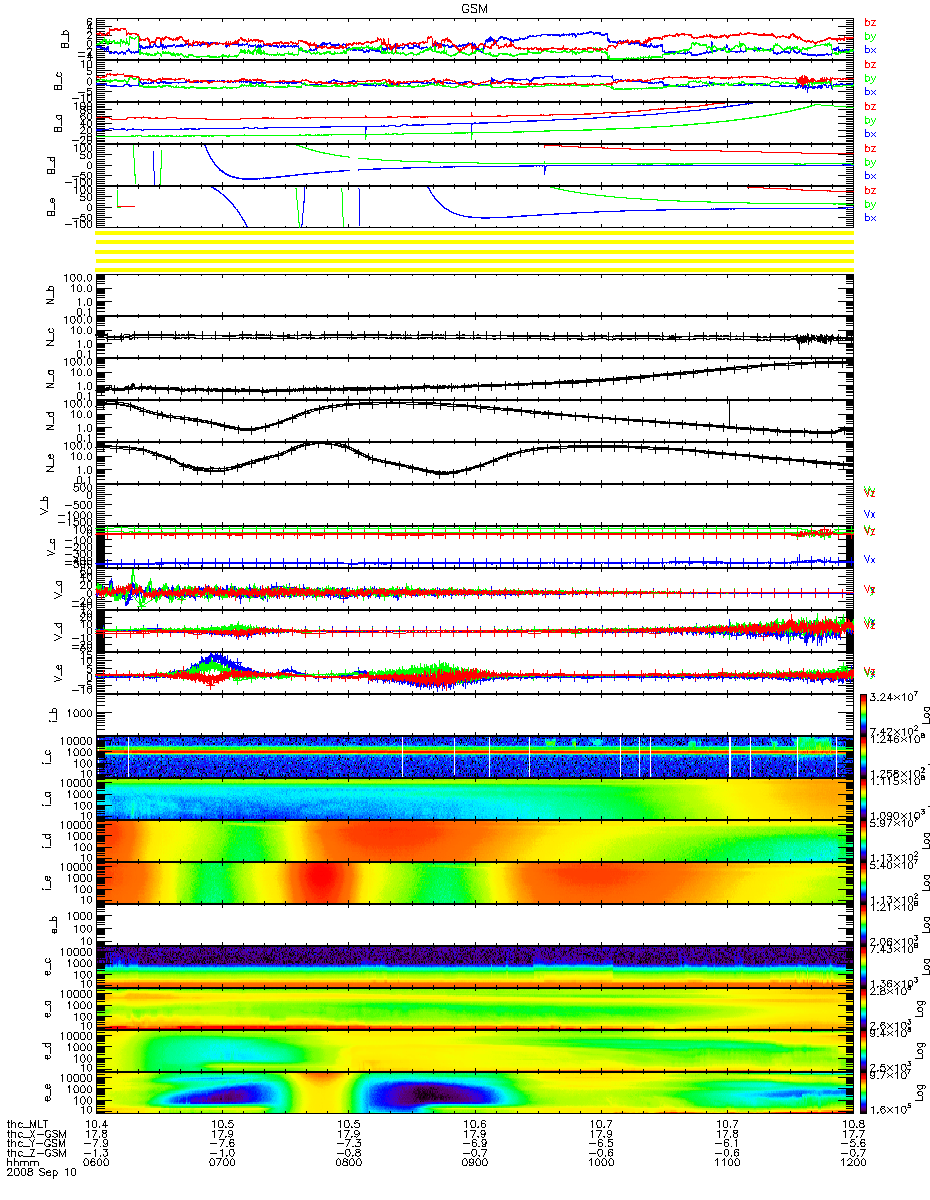Click the red bz legend of B_b panel
The image size is (930, 1200).
click(870, 23)
